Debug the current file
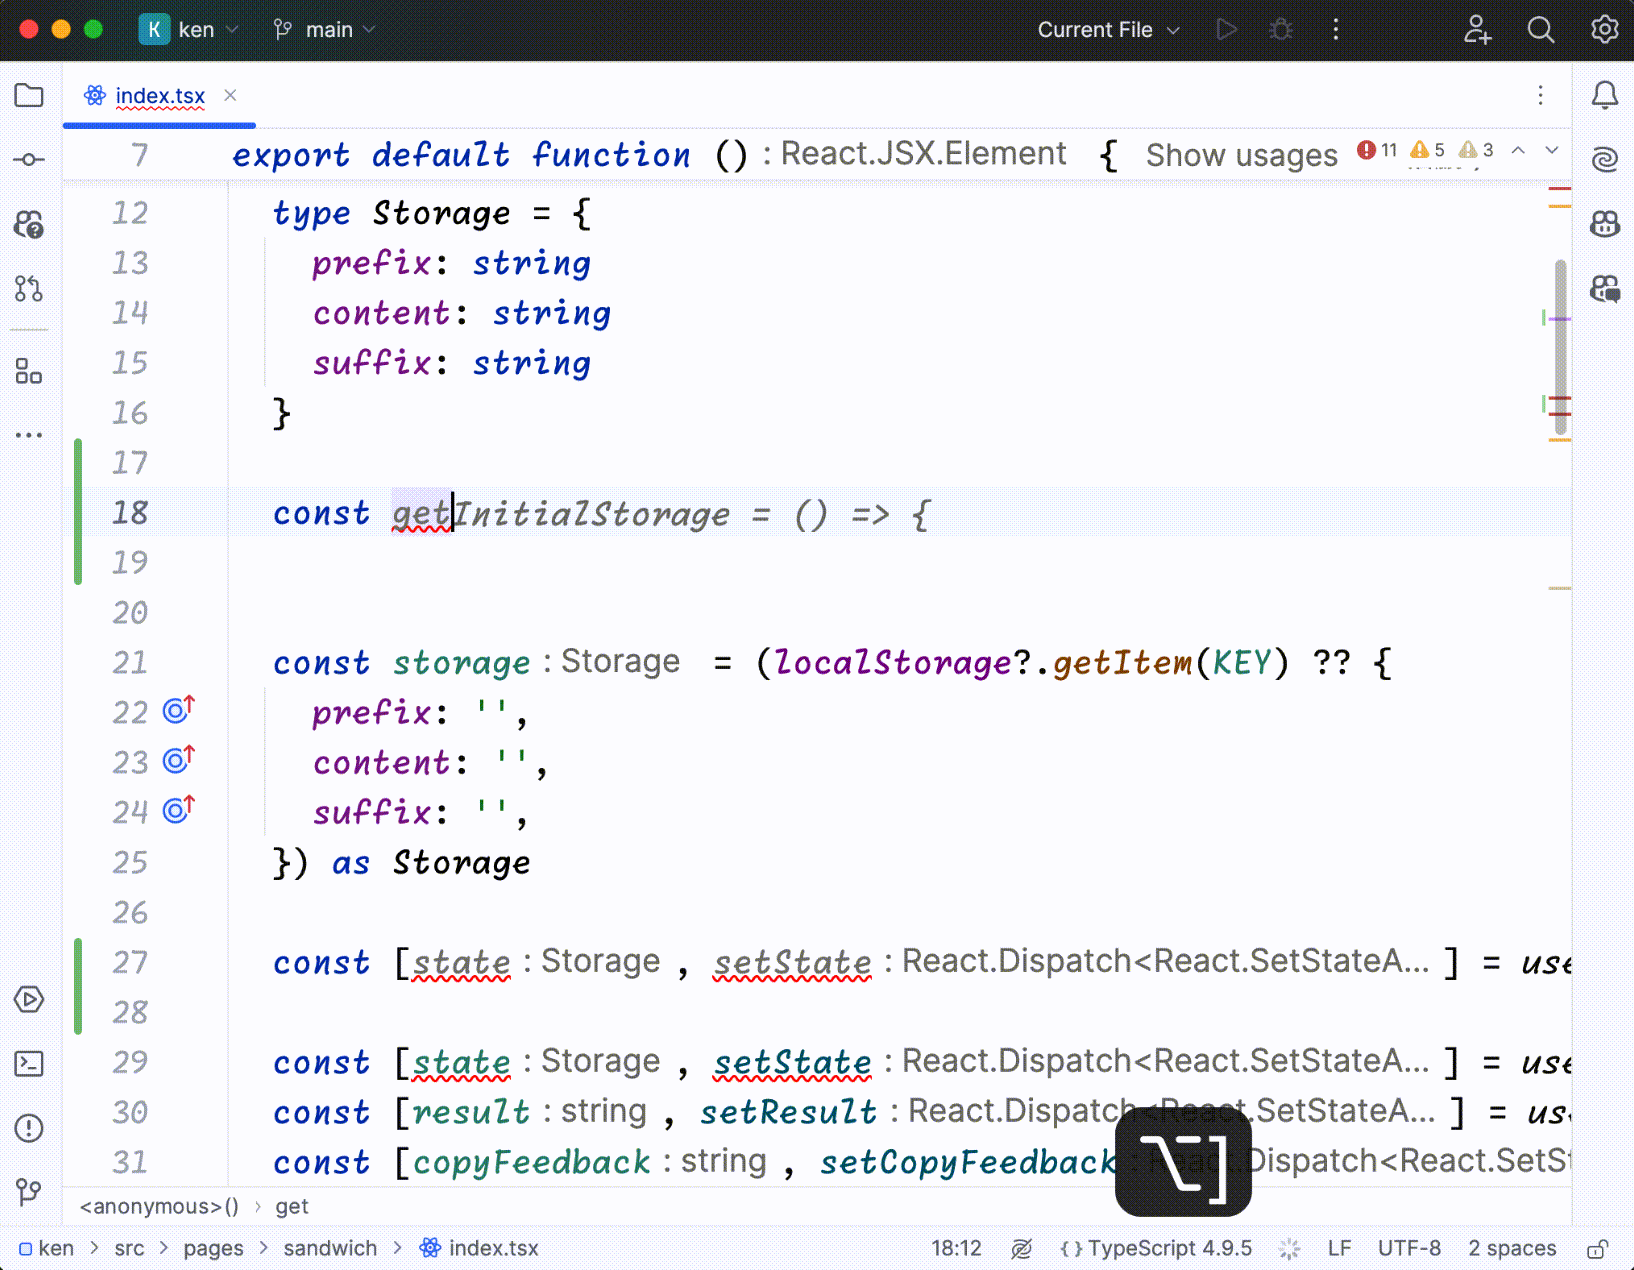 pos(1281,29)
